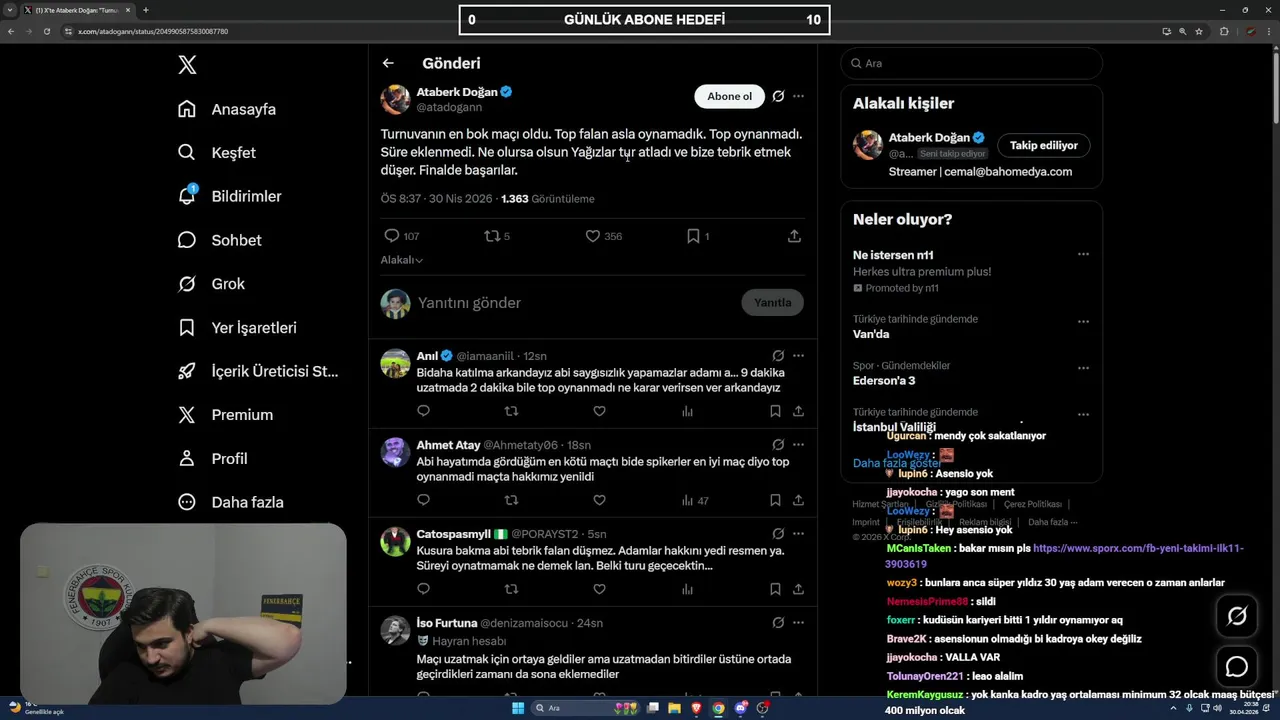Open File Explorer from taskbar

point(674,708)
